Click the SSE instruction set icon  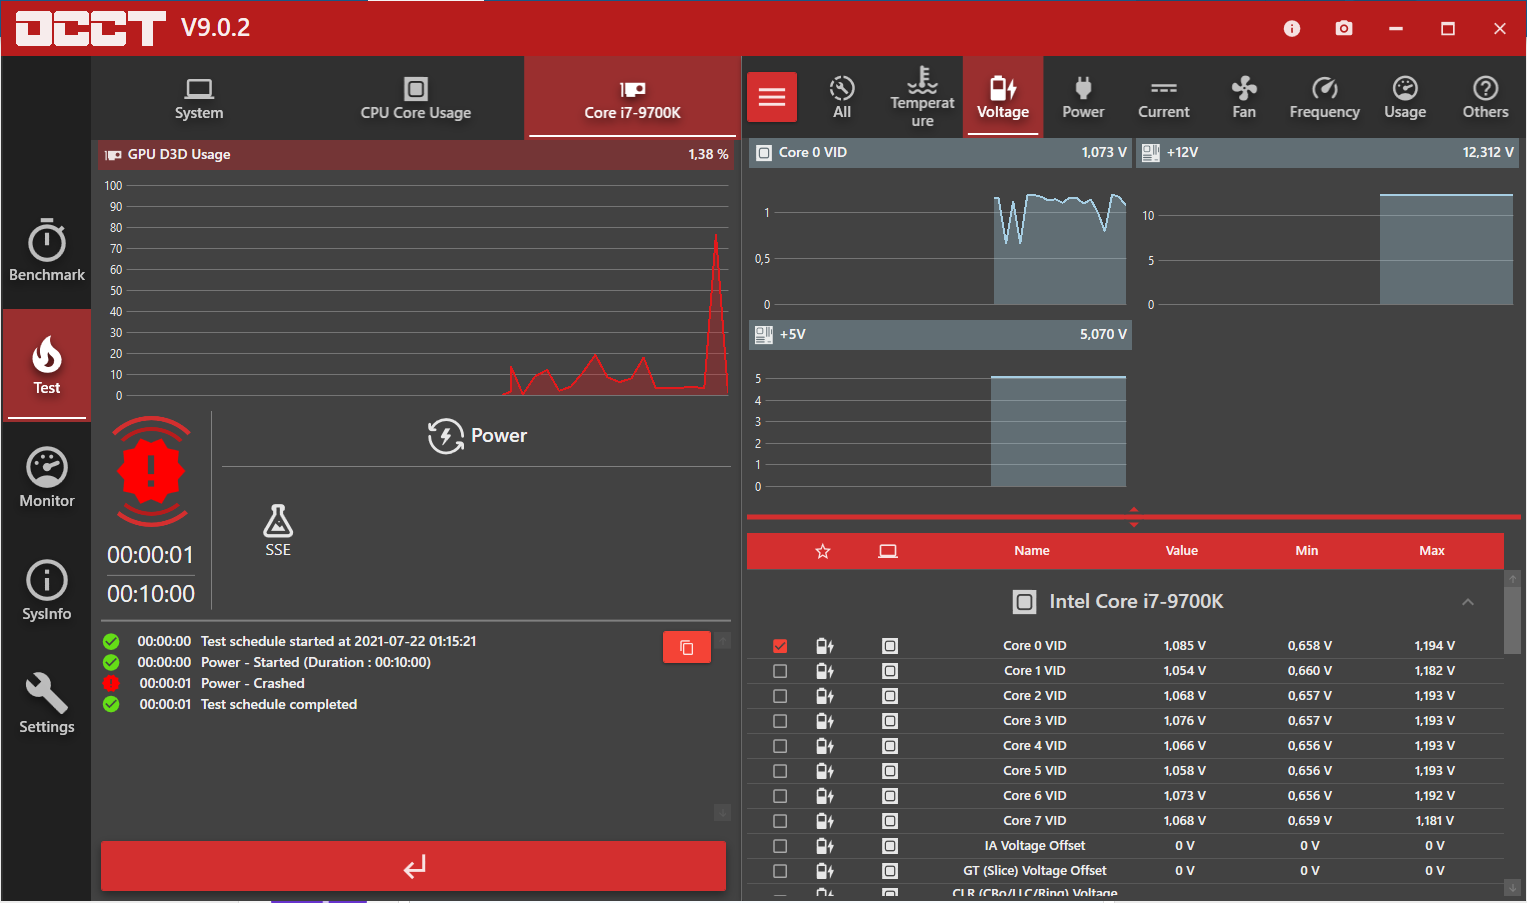coord(278,530)
